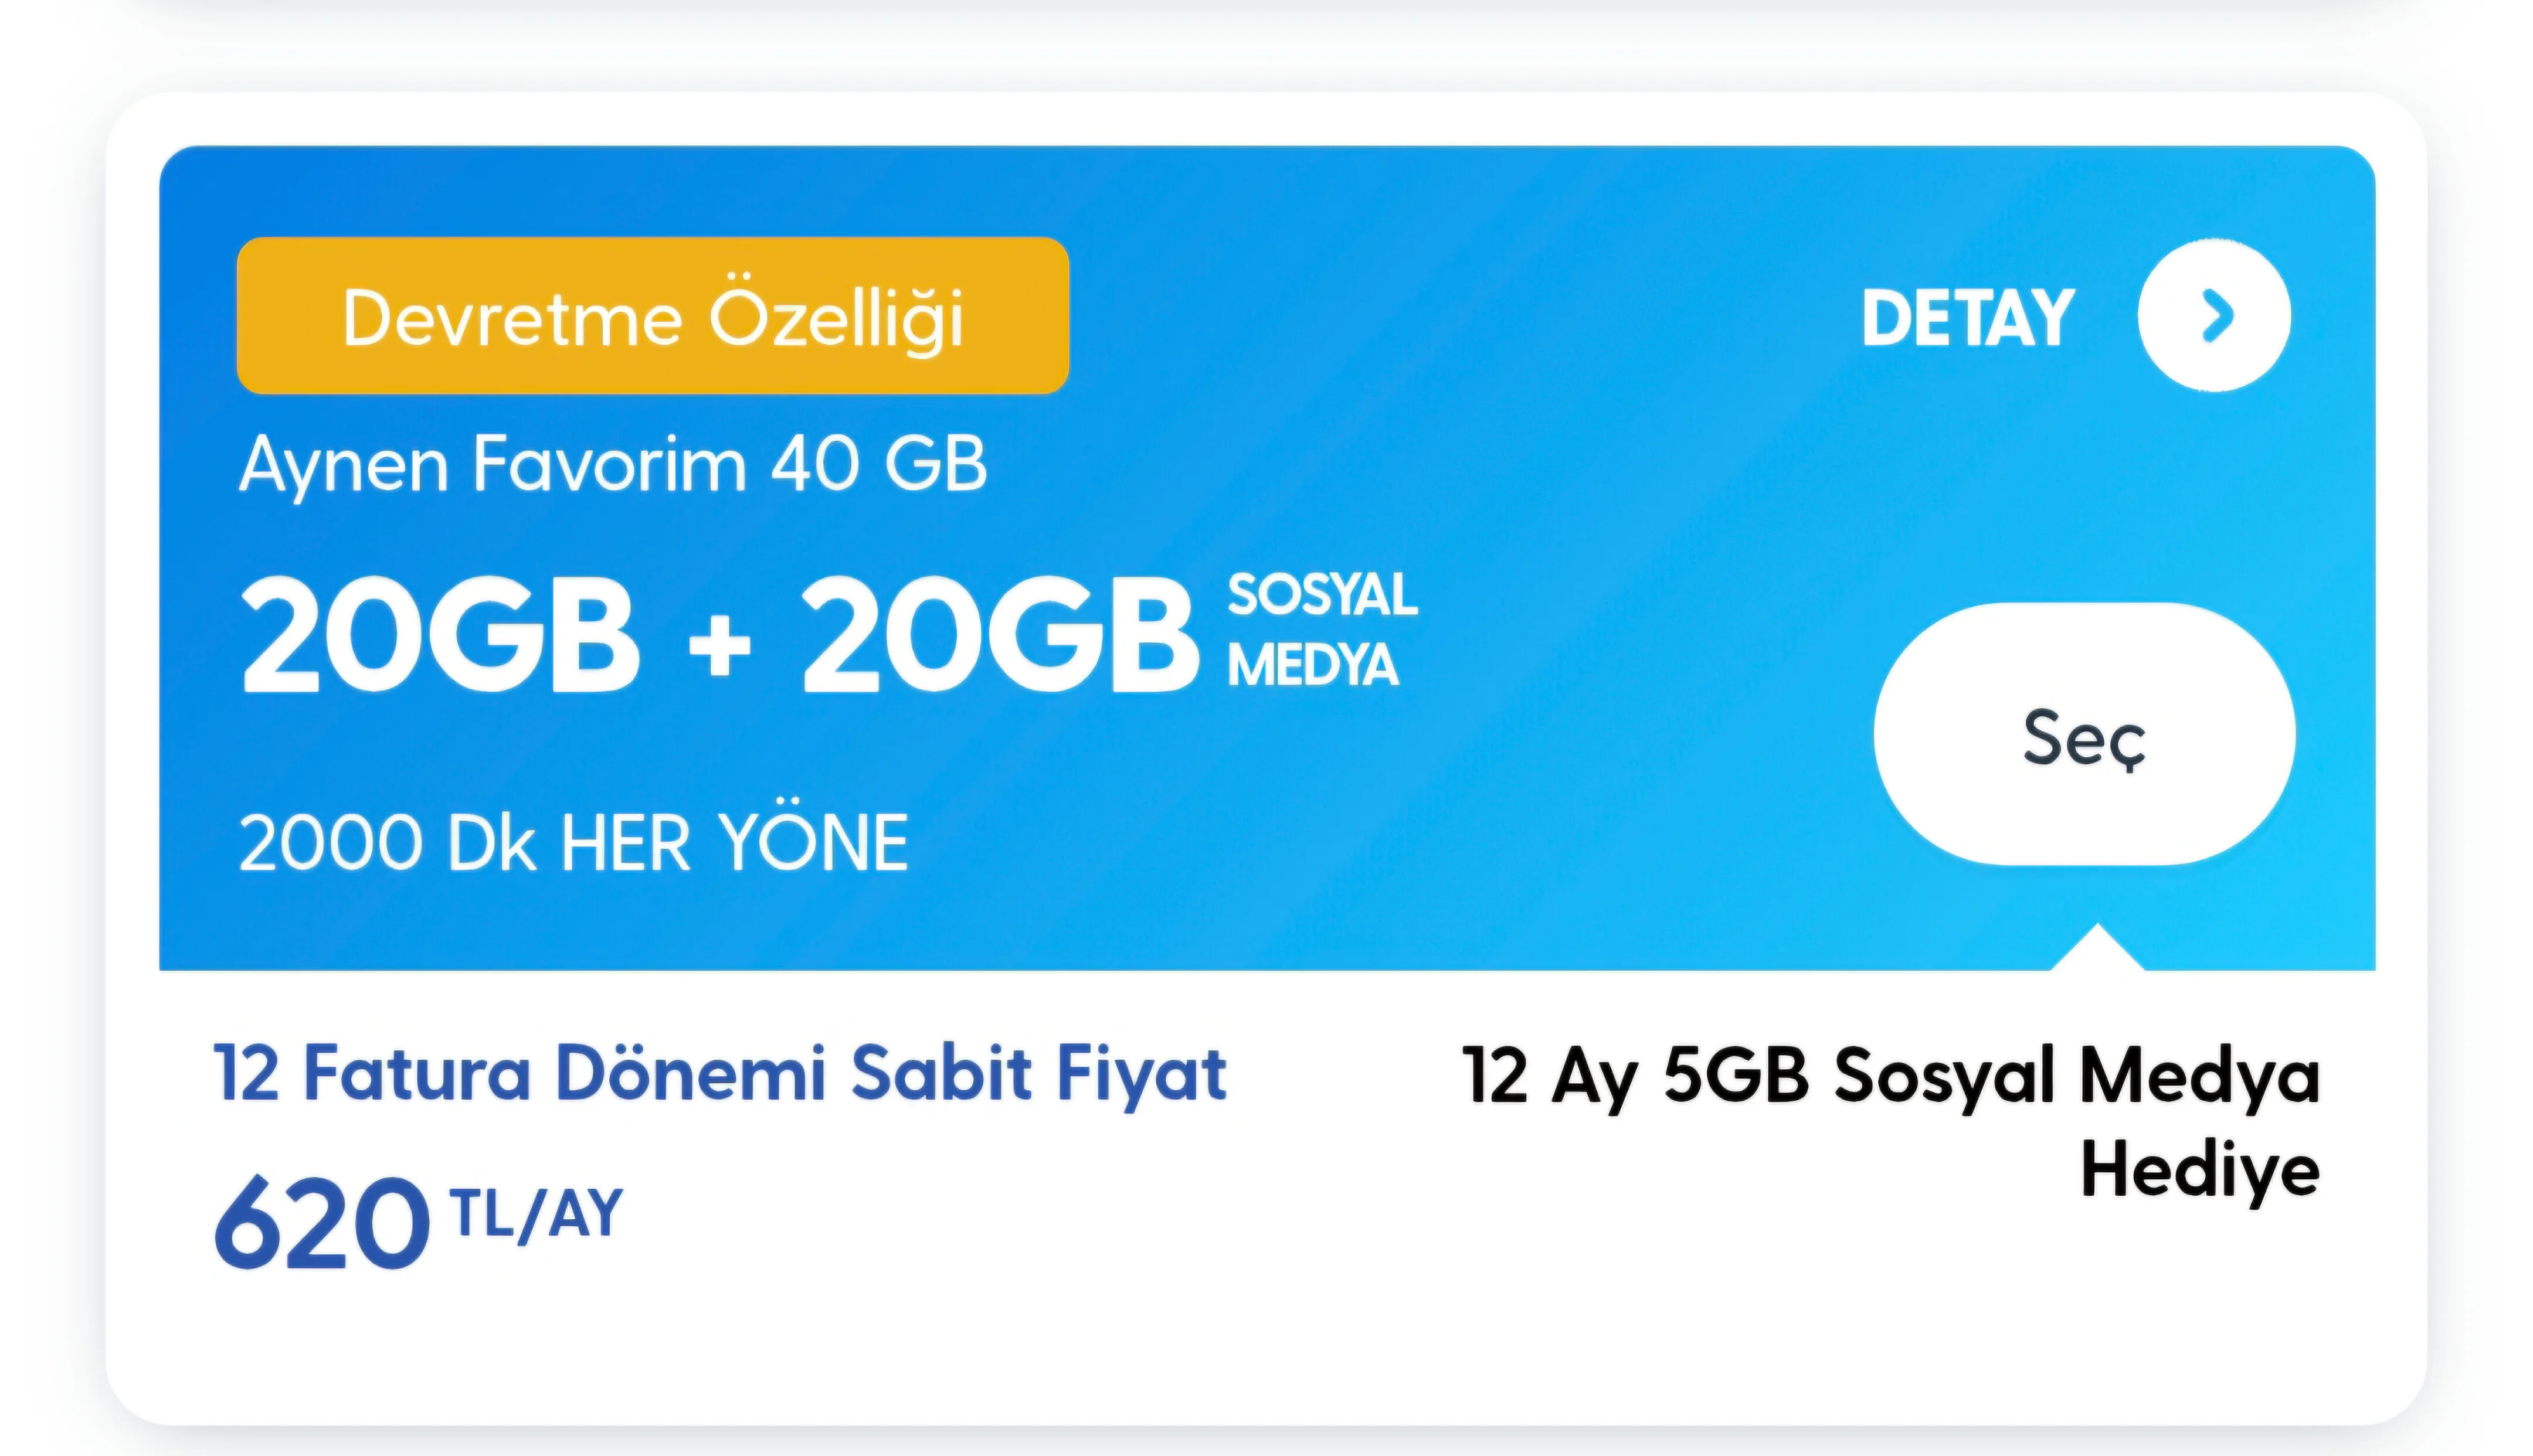2533x1456 pixels.
Task: Click the first 20GB data amount
Action: pos(439,637)
